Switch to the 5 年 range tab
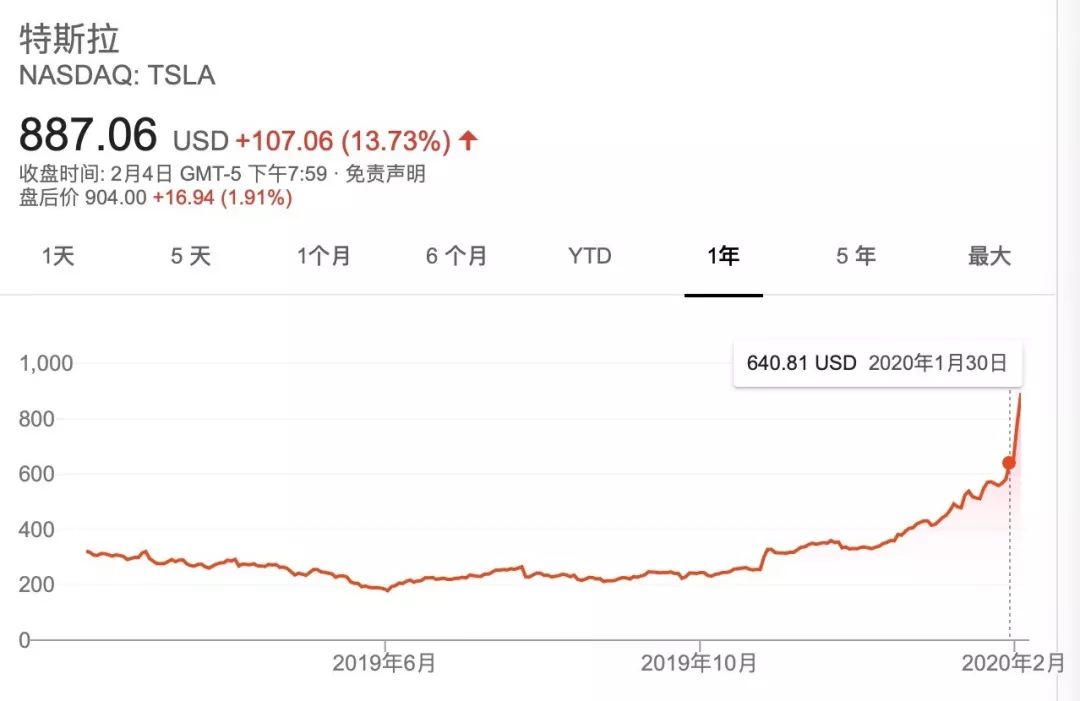The width and height of the screenshot is (1080, 701). point(856,256)
